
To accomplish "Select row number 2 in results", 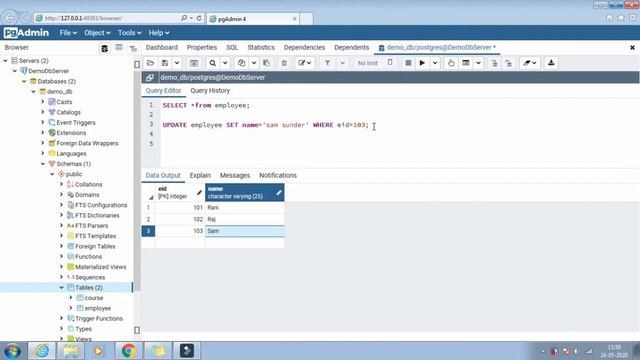I will [148, 219].
